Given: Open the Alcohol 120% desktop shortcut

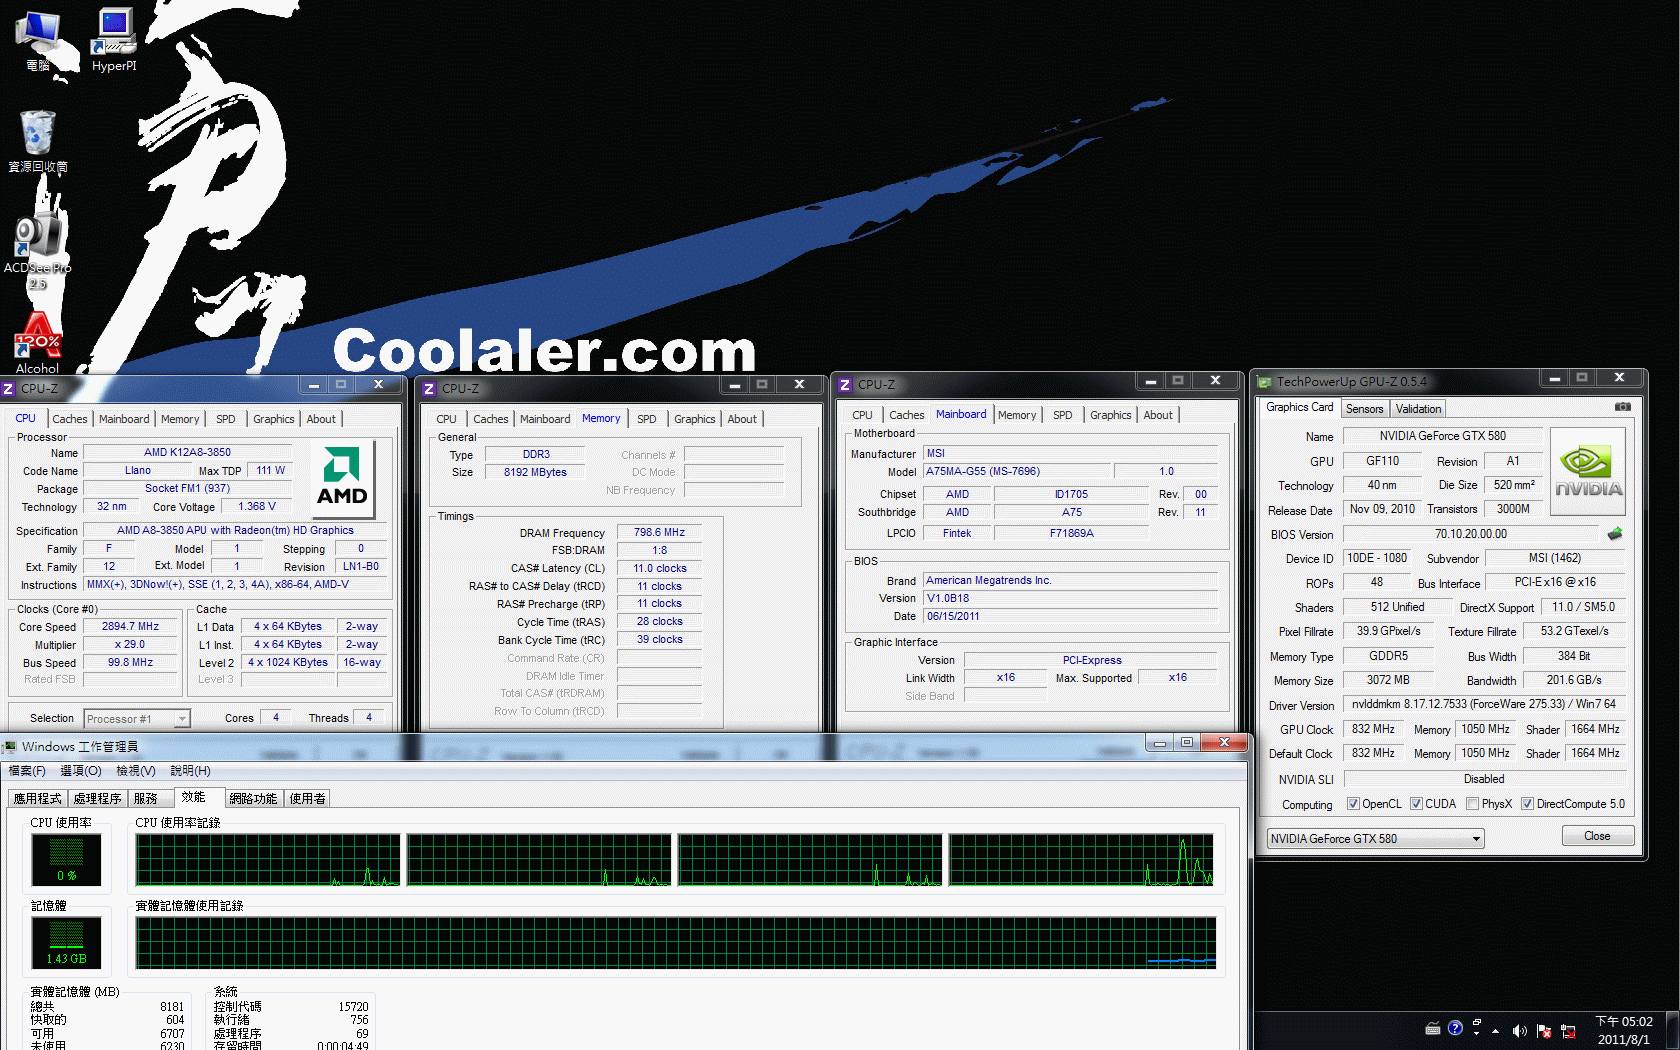Looking at the screenshot, I should click(x=38, y=344).
